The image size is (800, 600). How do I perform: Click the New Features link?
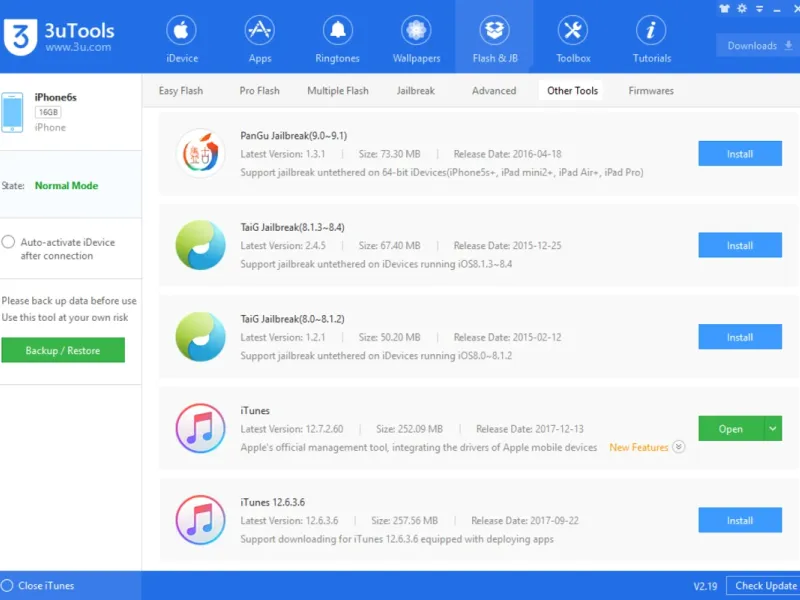click(639, 447)
